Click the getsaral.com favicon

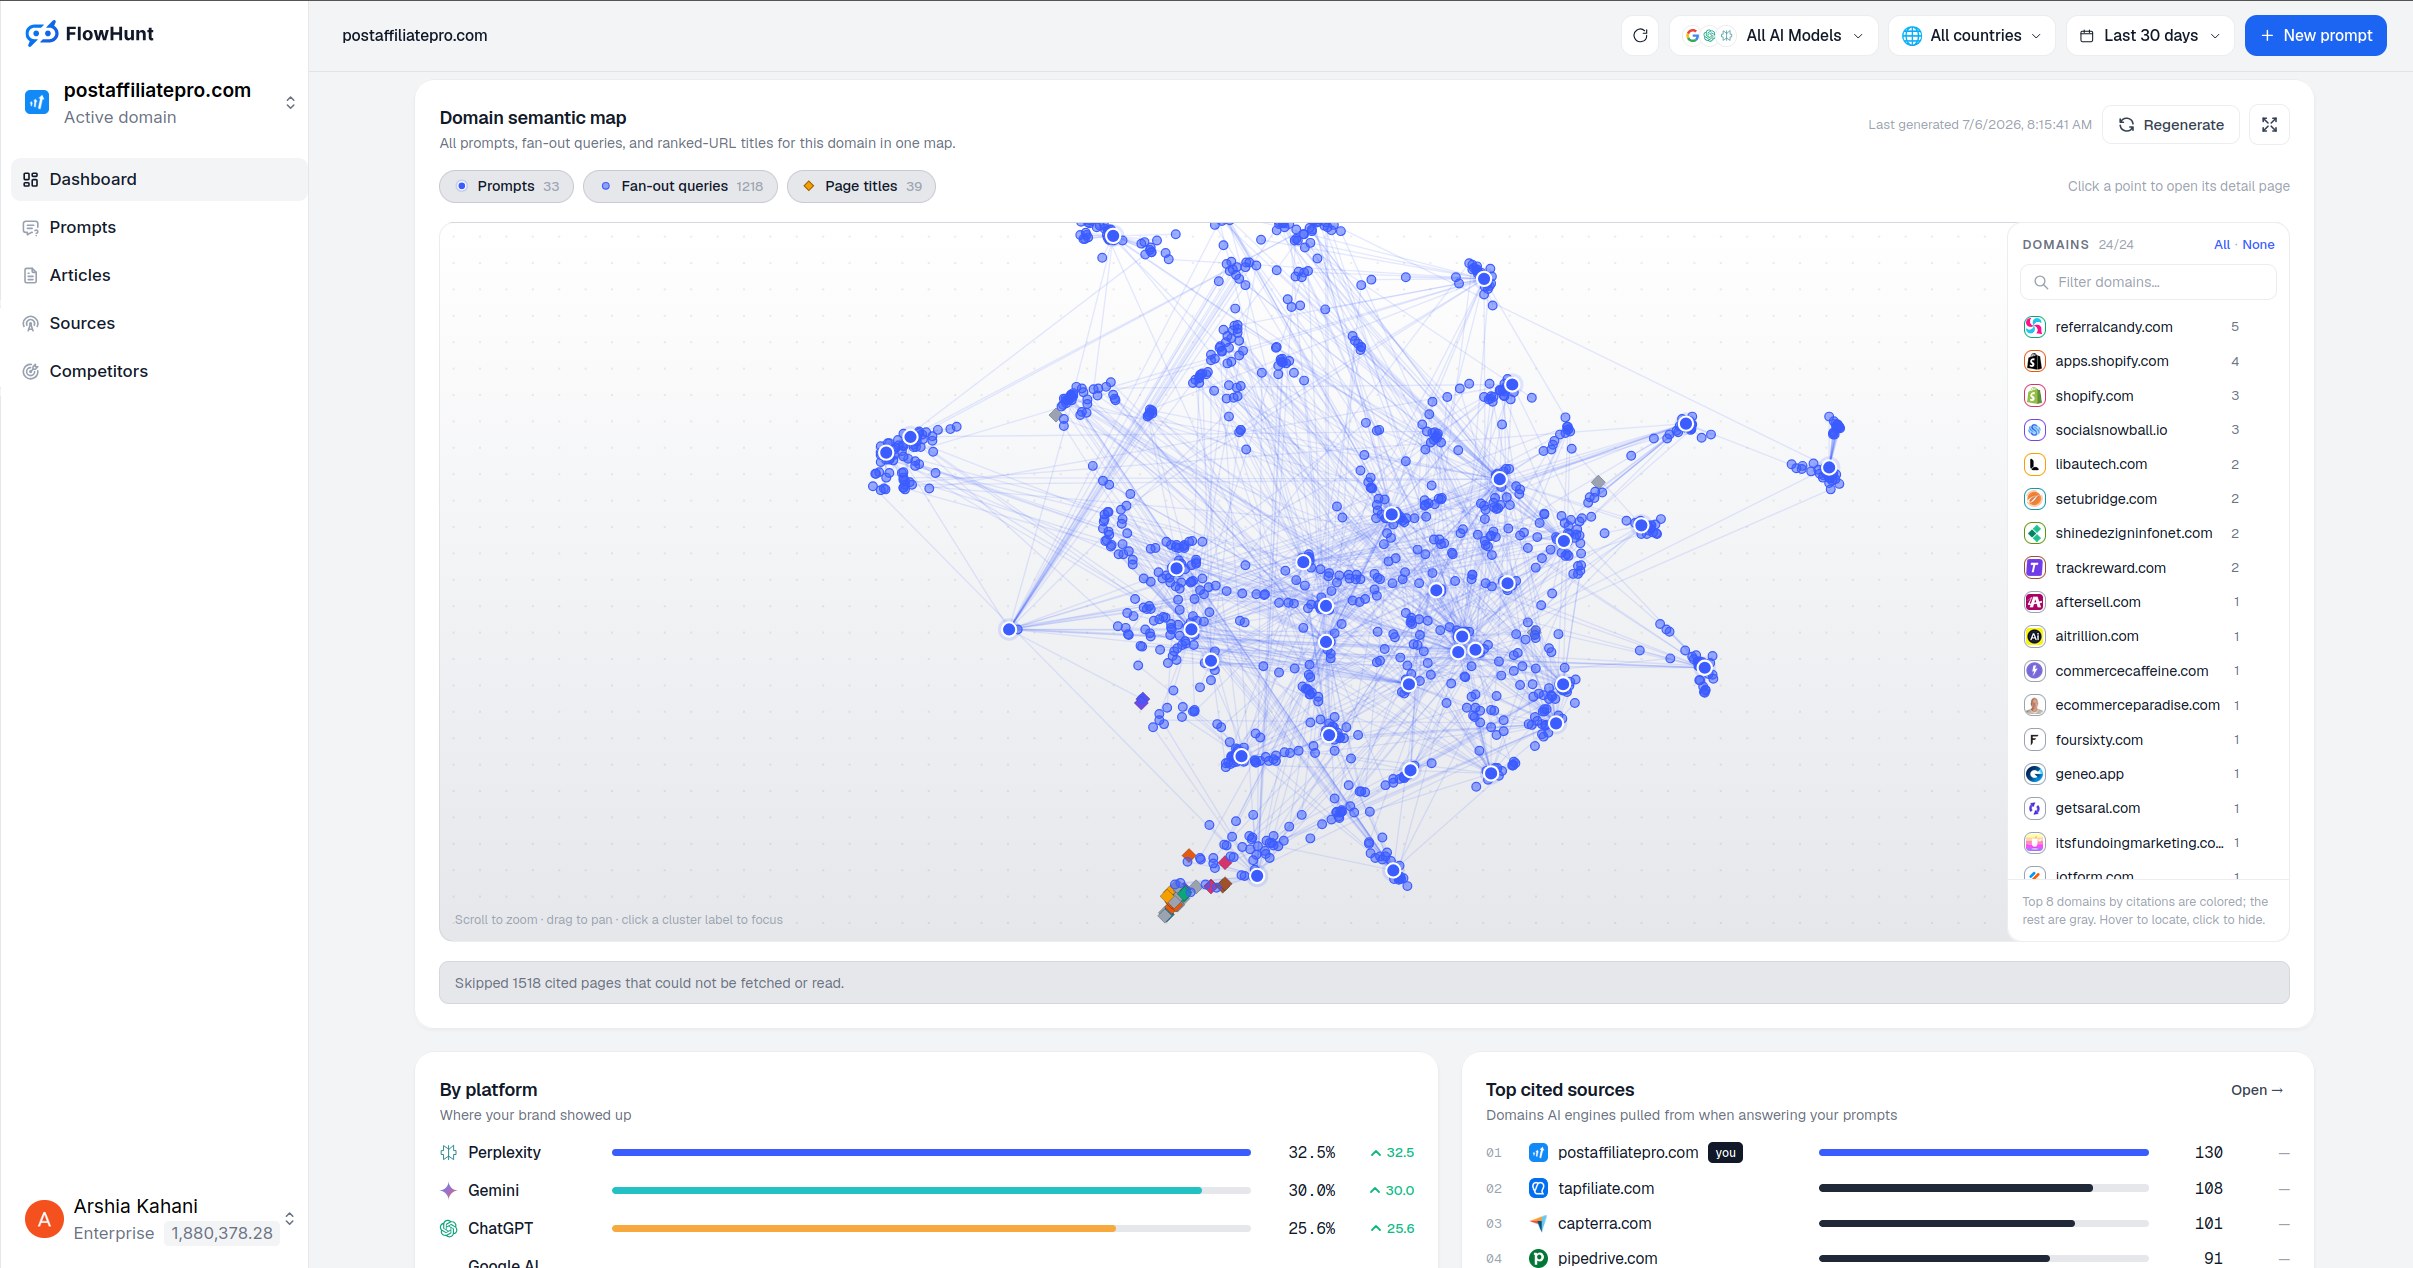[2034, 808]
